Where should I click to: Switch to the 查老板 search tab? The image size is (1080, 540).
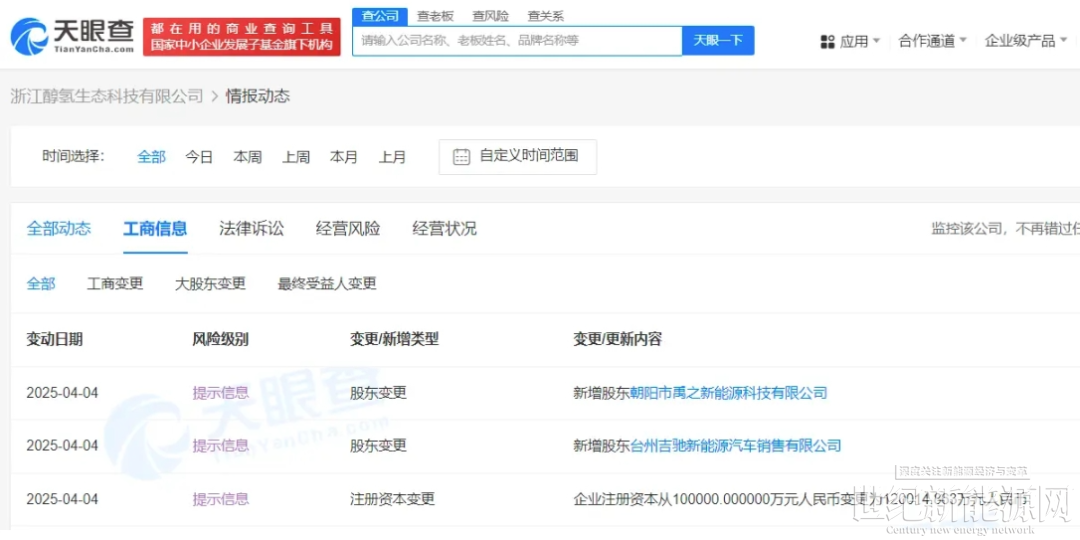tap(435, 16)
